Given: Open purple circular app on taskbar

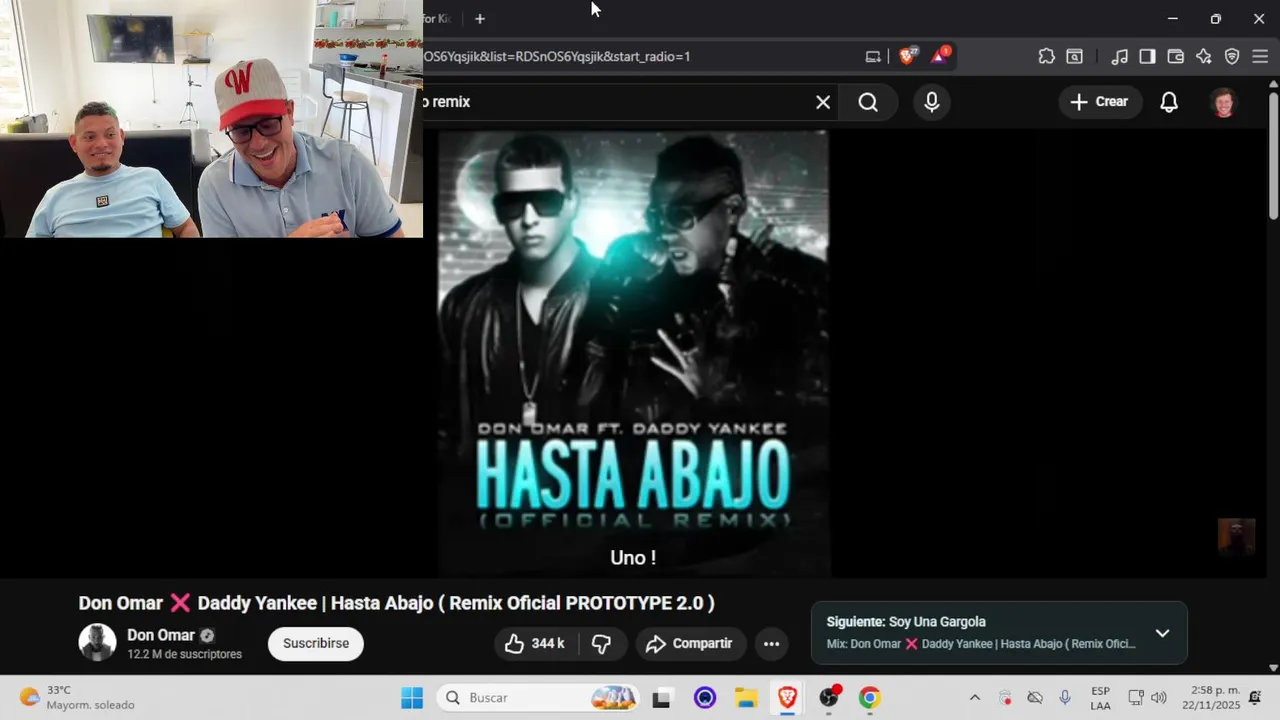Looking at the screenshot, I should point(705,698).
